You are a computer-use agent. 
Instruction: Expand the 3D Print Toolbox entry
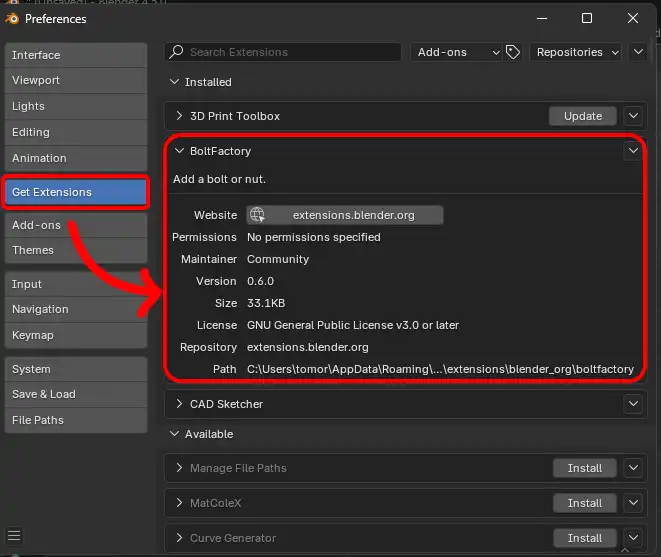pos(179,116)
